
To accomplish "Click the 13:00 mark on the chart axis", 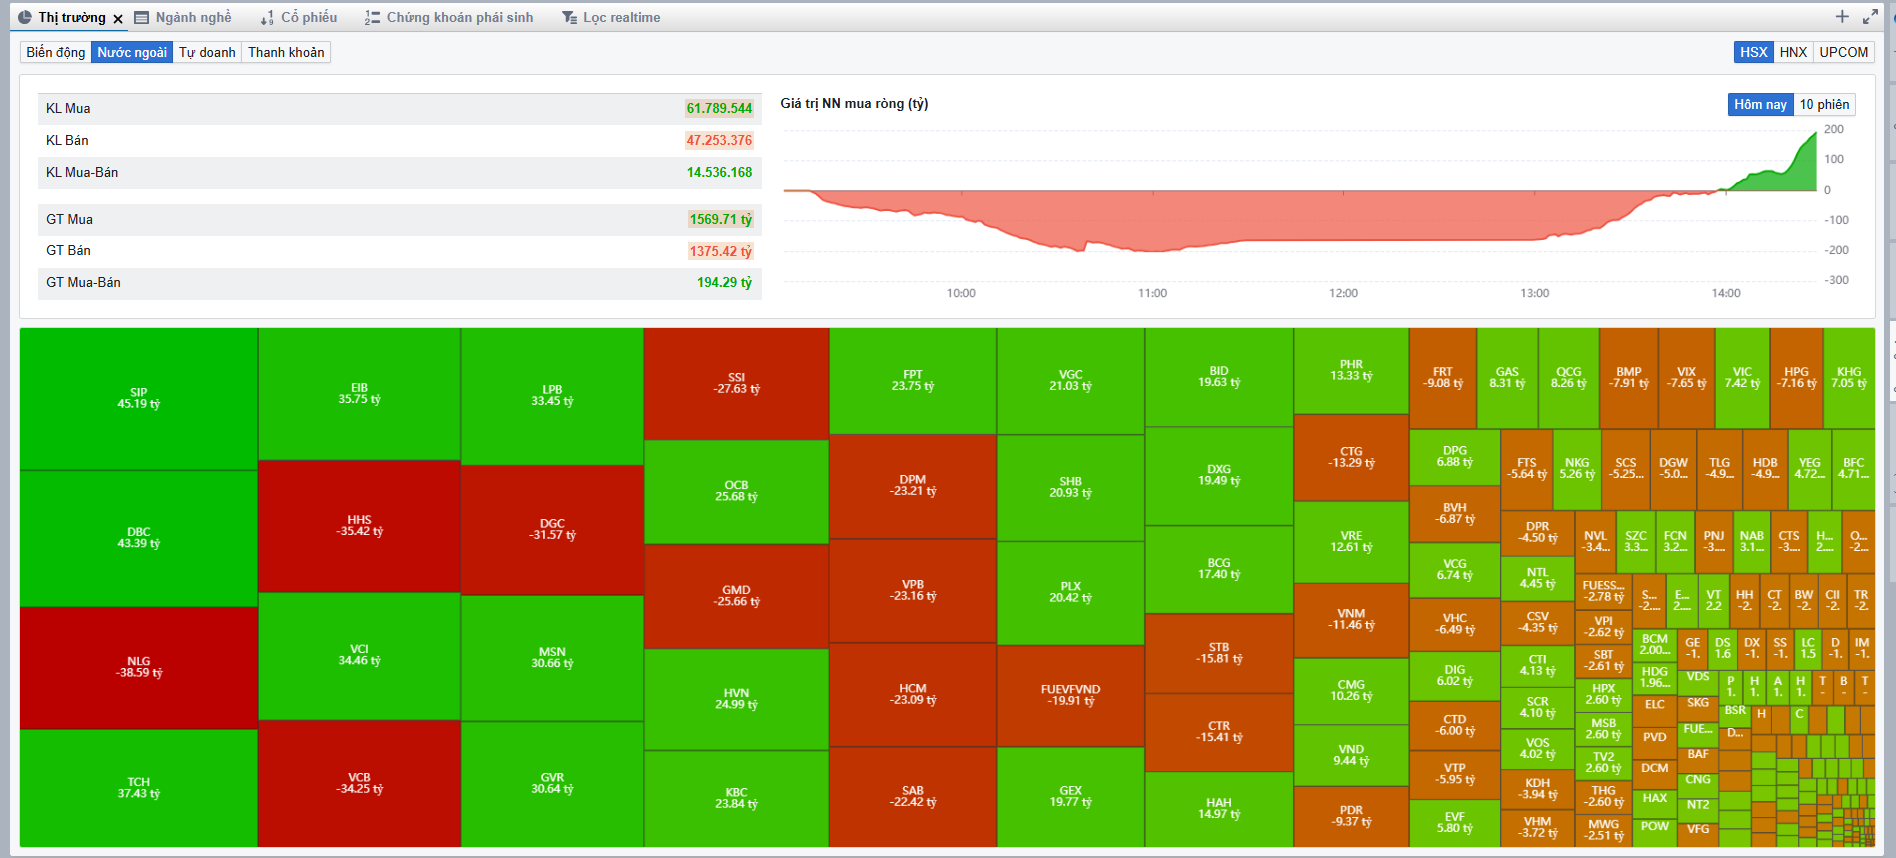I will coord(1534,293).
